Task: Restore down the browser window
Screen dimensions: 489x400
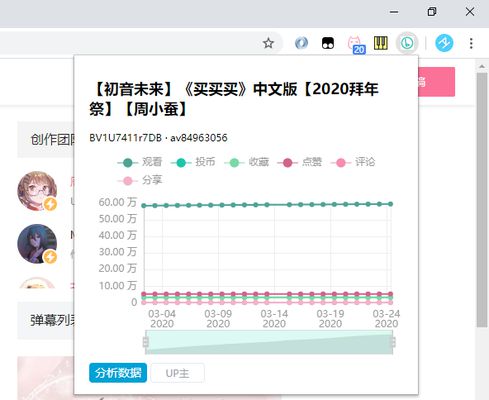Action: pos(432,12)
